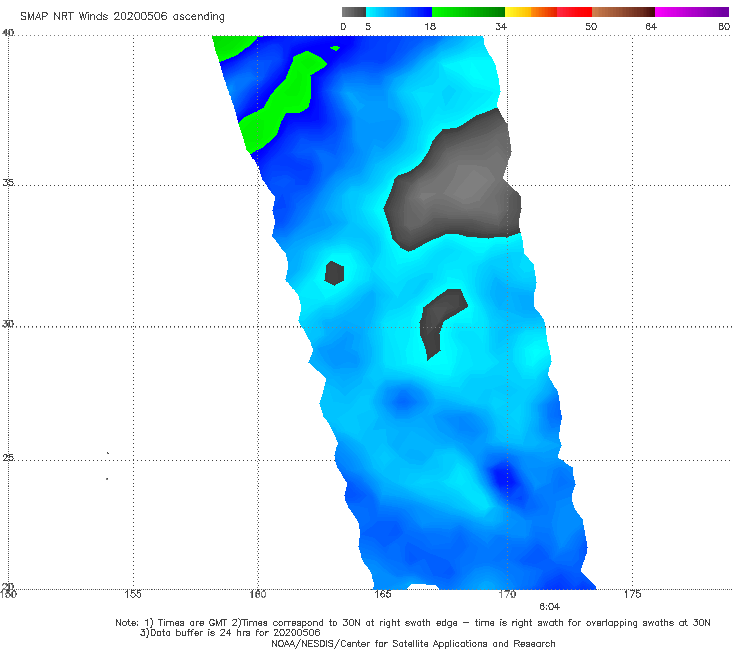Click the longitude label '155'

(133, 594)
